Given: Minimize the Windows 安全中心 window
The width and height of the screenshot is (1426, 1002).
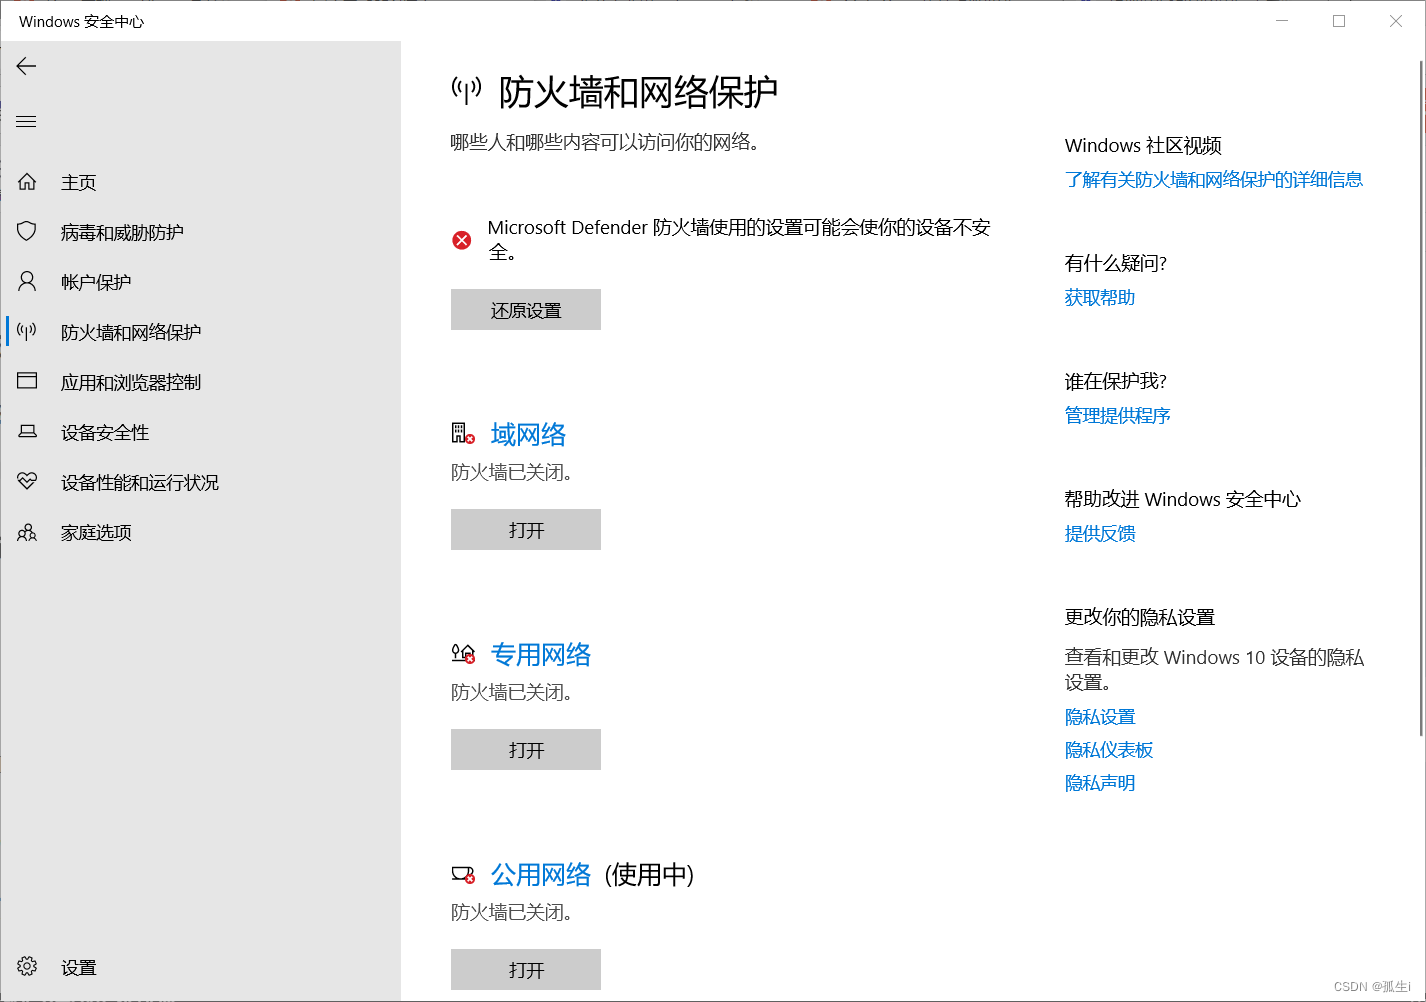Looking at the screenshot, I should 1282,21.
